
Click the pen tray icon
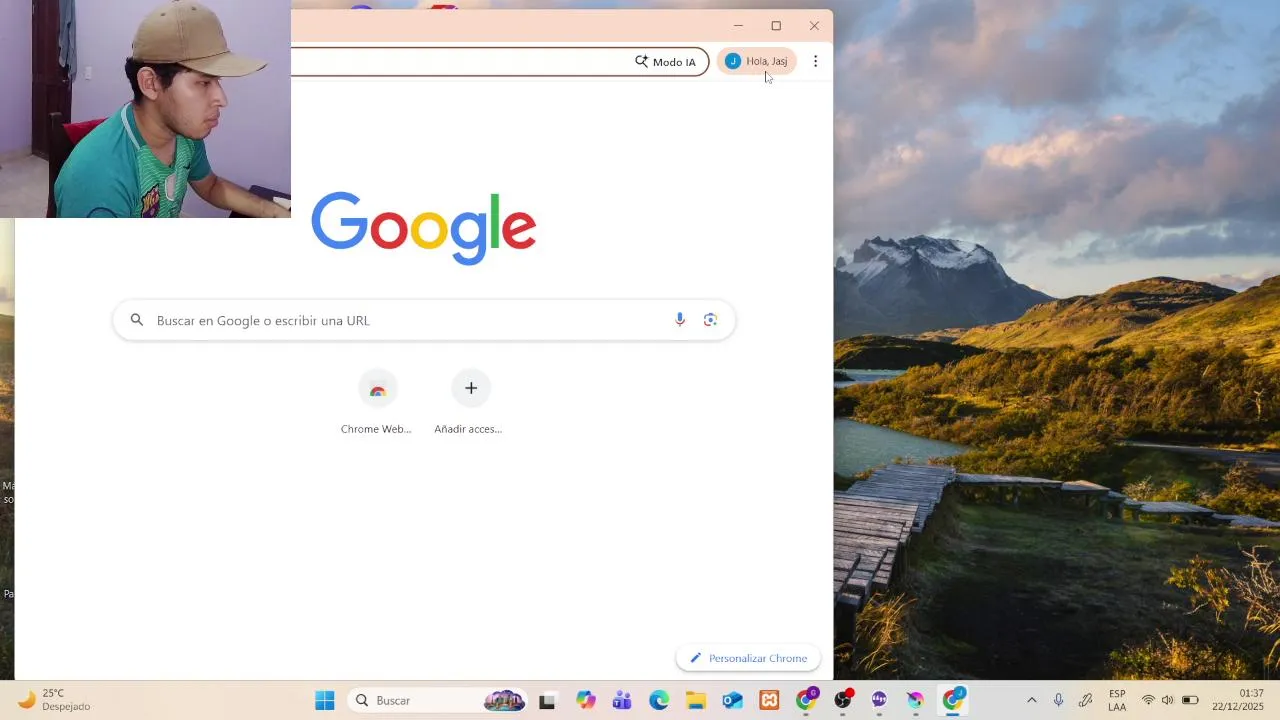pos(1085,701)
